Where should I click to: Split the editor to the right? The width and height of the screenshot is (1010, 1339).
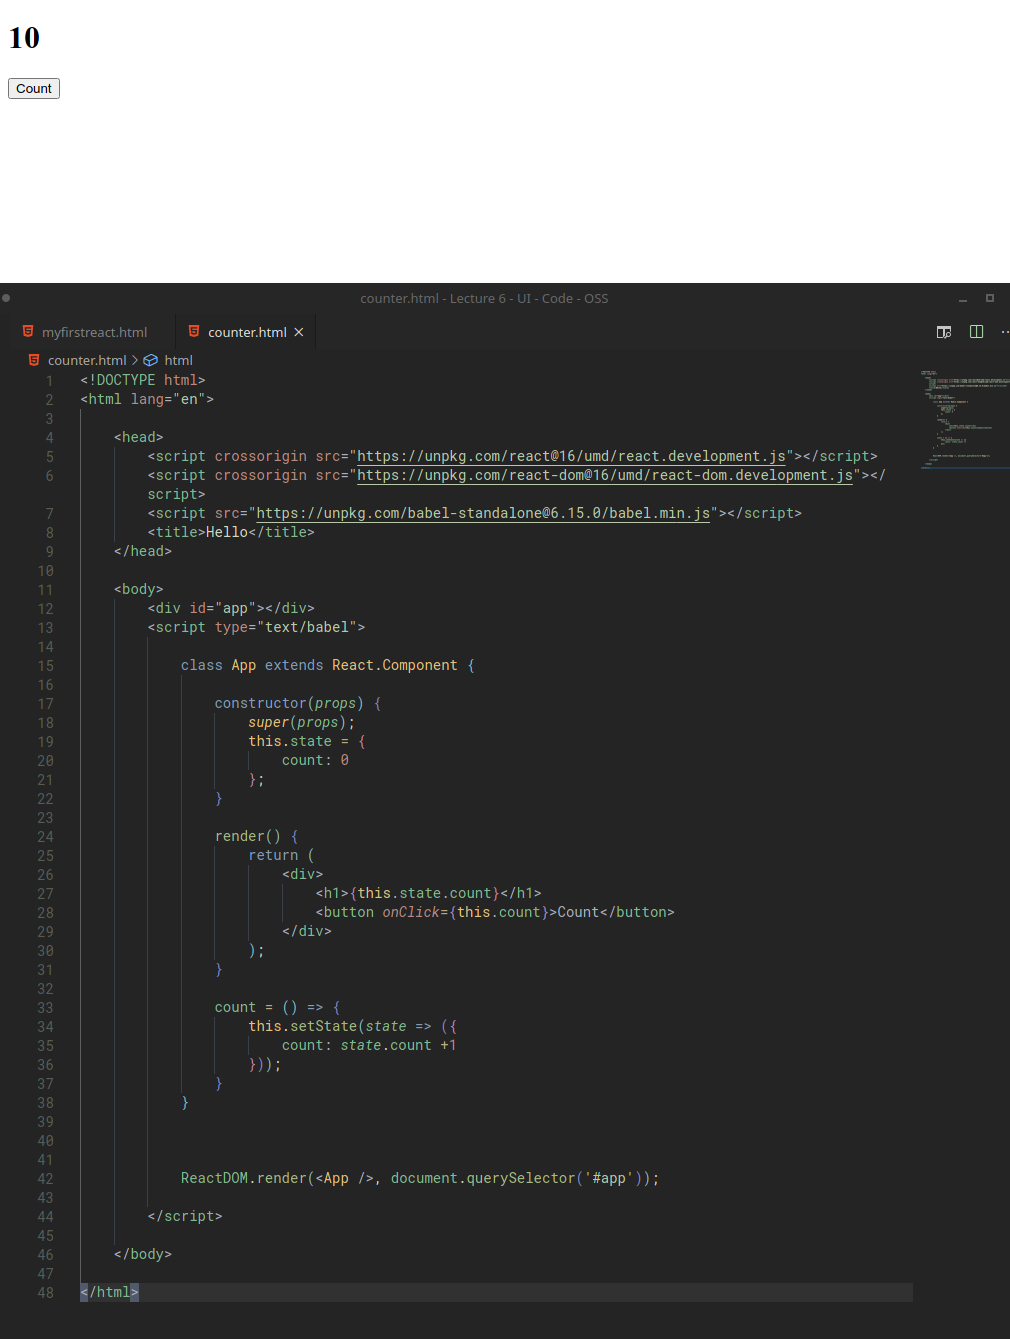(976, 332)
